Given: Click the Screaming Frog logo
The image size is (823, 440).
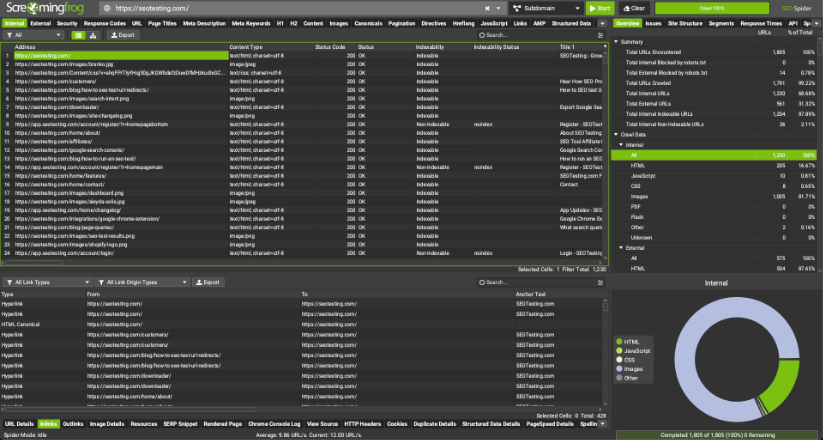Looking at the screenshot, I should [x=45, y=8].
